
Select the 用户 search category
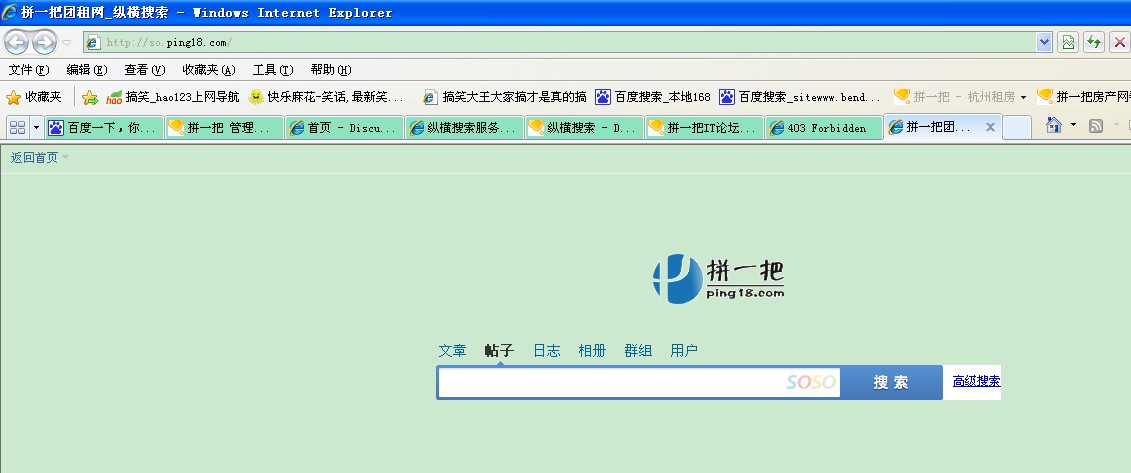[684, 350]
